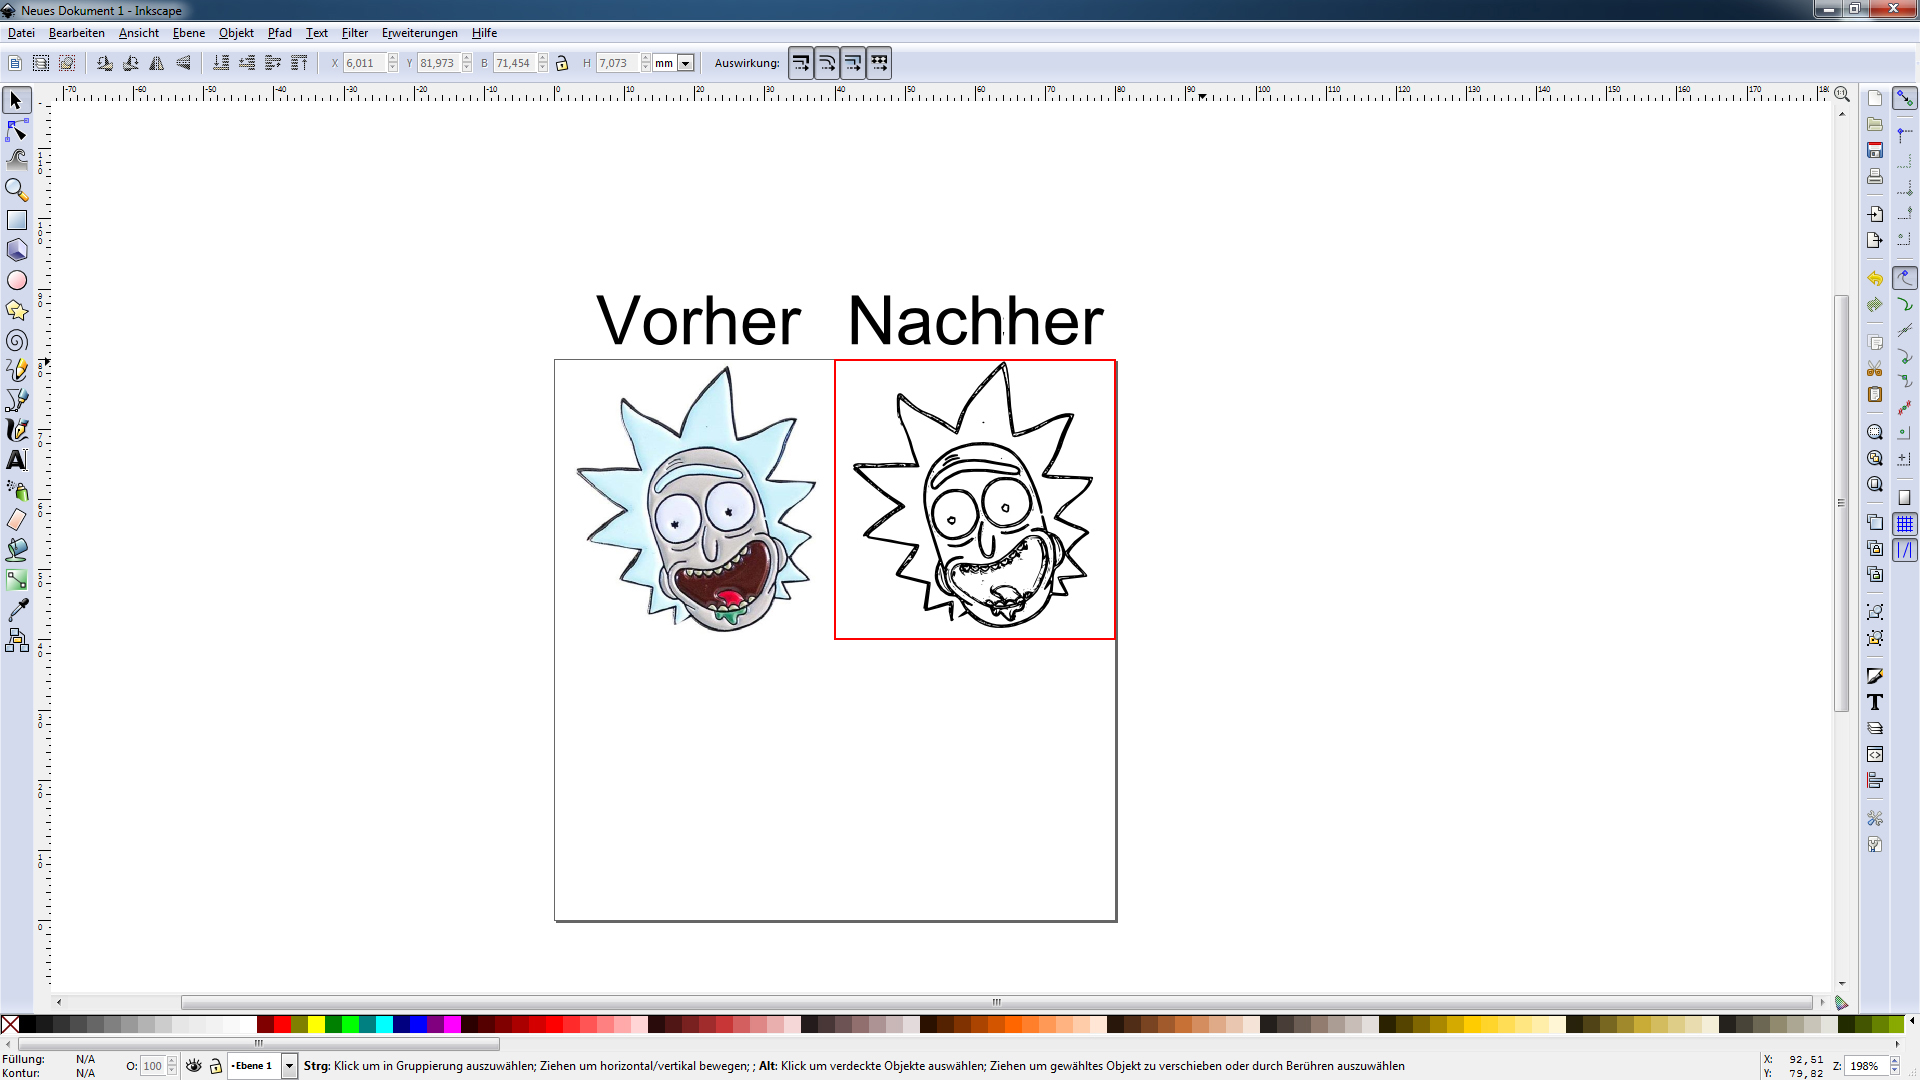Select the Pencil freehand tool
Image resolution: width=1920 pixels, height=1080 pixels.
(x=16, y=370)
